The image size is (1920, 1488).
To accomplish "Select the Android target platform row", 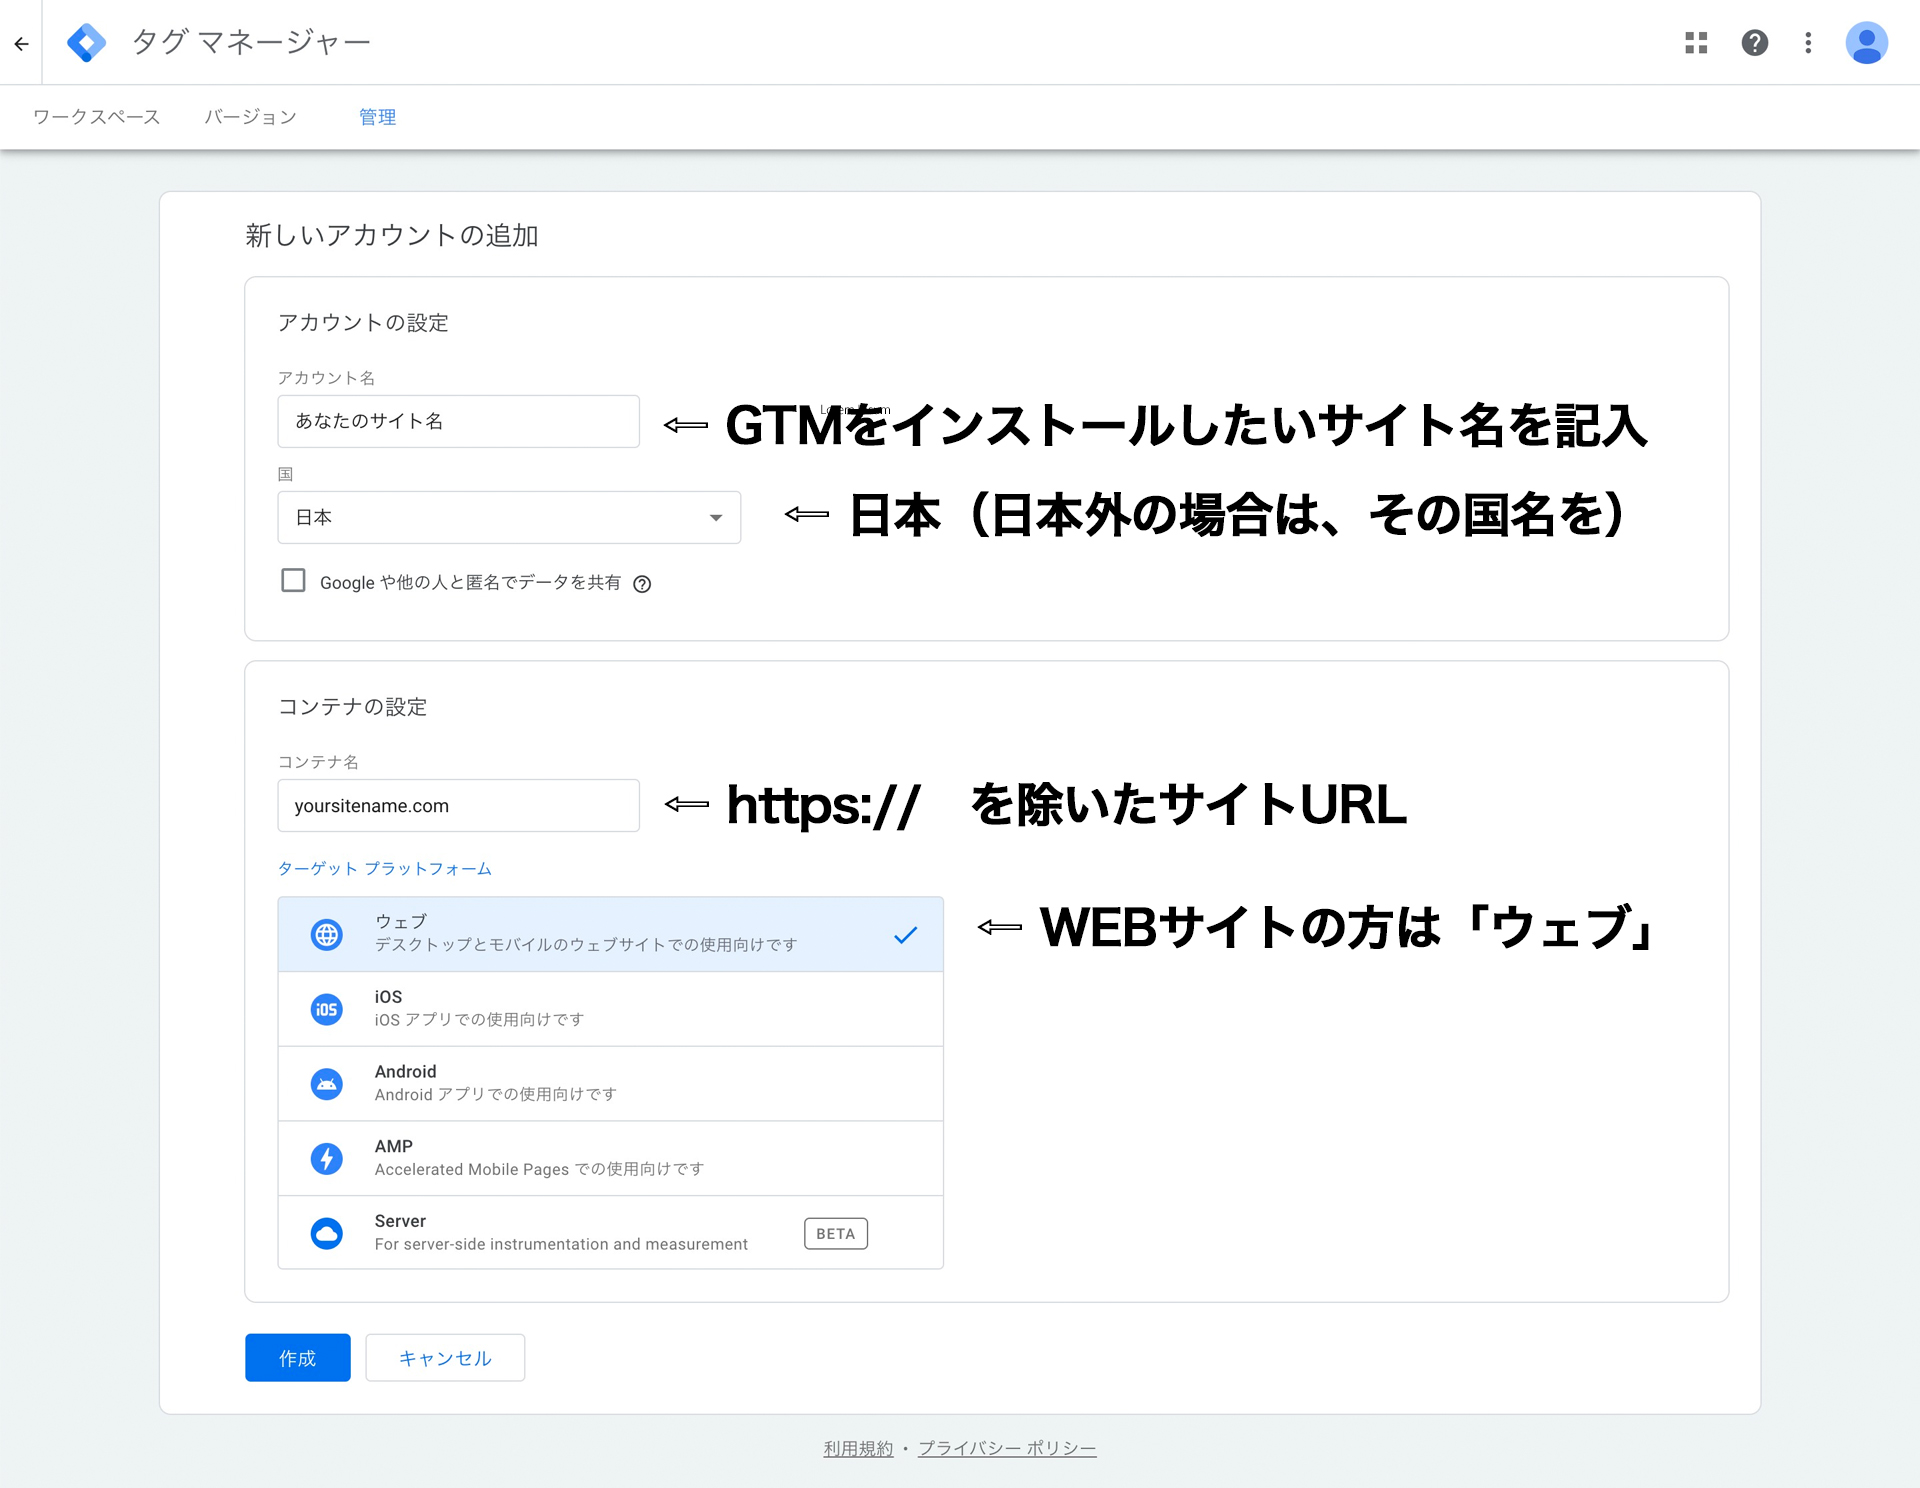I will tap(611, 1084).
